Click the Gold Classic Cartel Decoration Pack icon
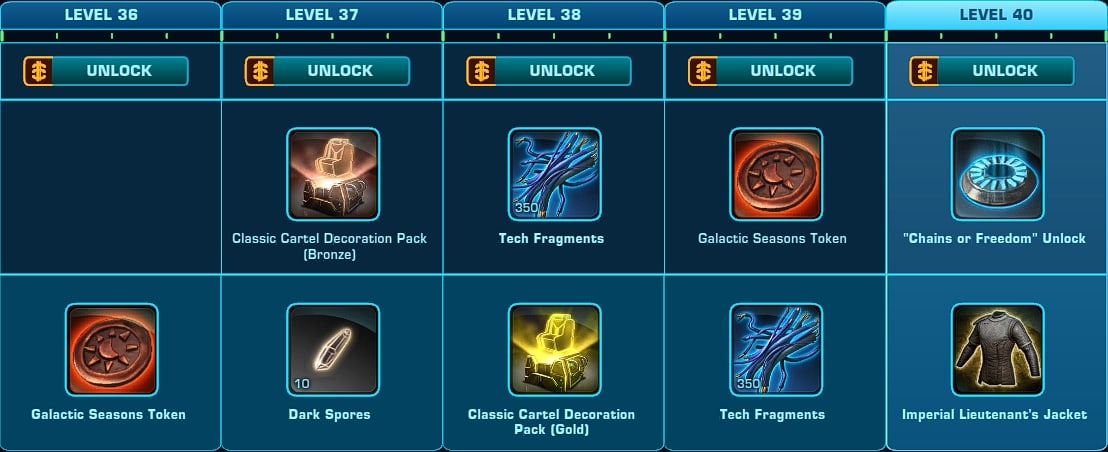Image resolution: width=1108 pixels, height=452 pixels. click(555, 350)
